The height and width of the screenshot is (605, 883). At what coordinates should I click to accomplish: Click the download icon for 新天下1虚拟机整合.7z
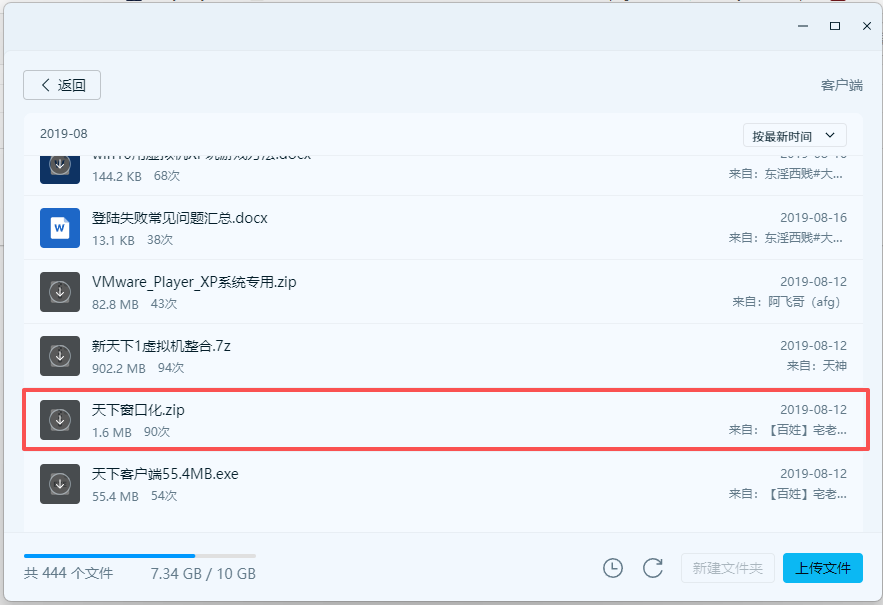click(60, 356)
